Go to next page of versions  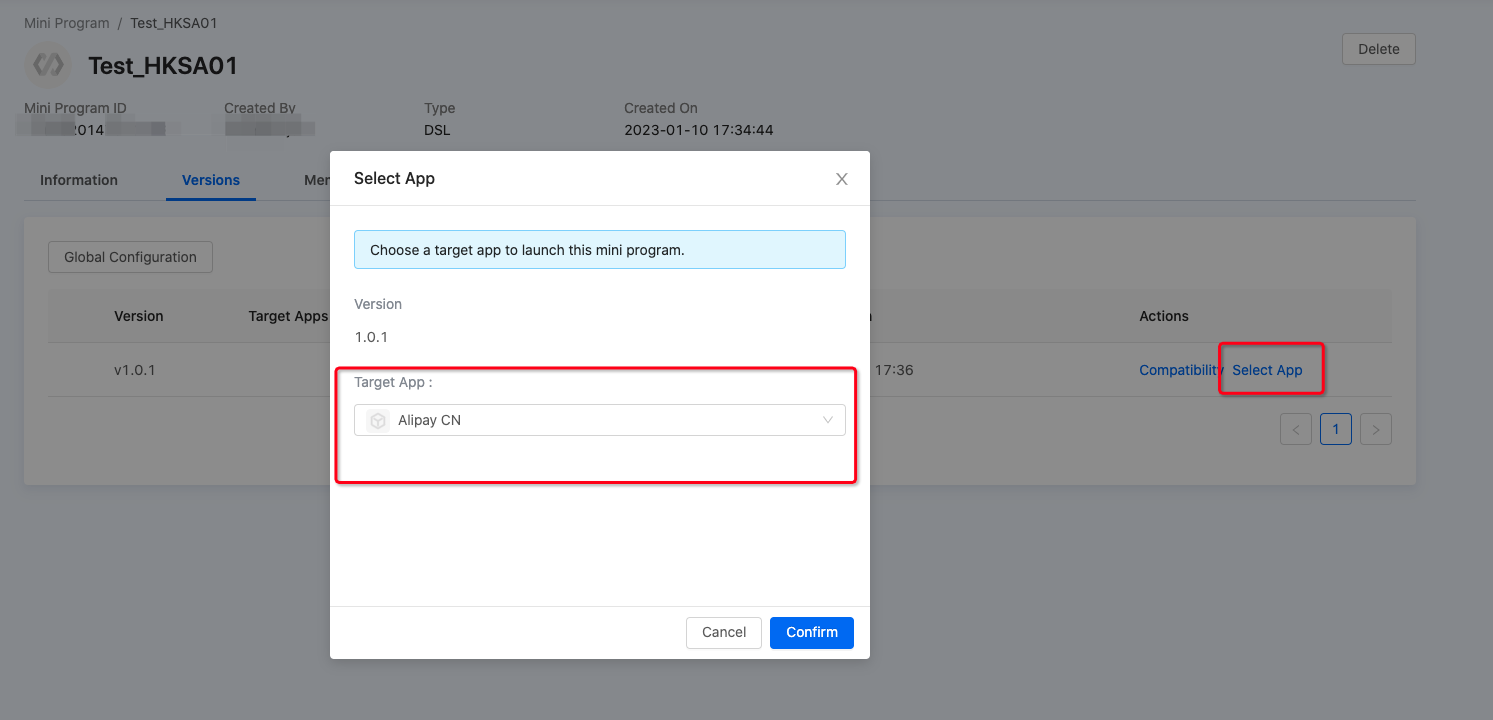pos(1375,430)
